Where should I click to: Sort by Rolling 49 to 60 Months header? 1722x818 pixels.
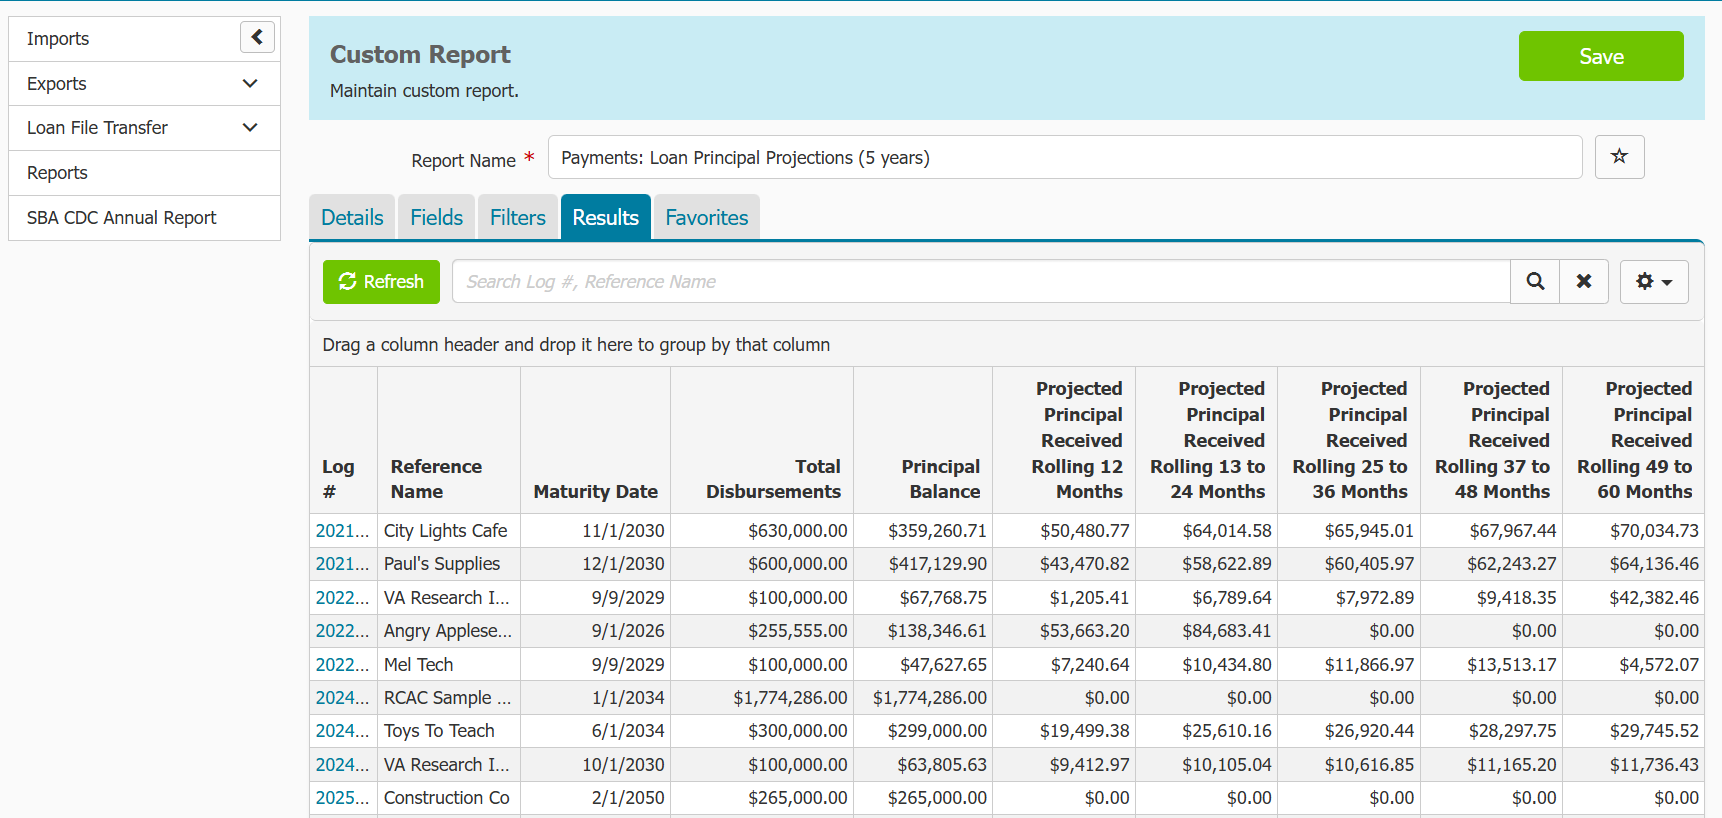(x=1634, y=440)
